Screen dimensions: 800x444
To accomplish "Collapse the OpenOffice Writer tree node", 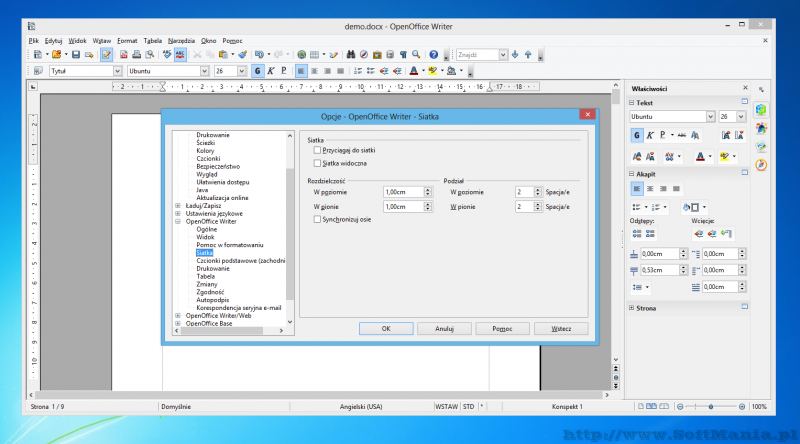I will (178, 221).
